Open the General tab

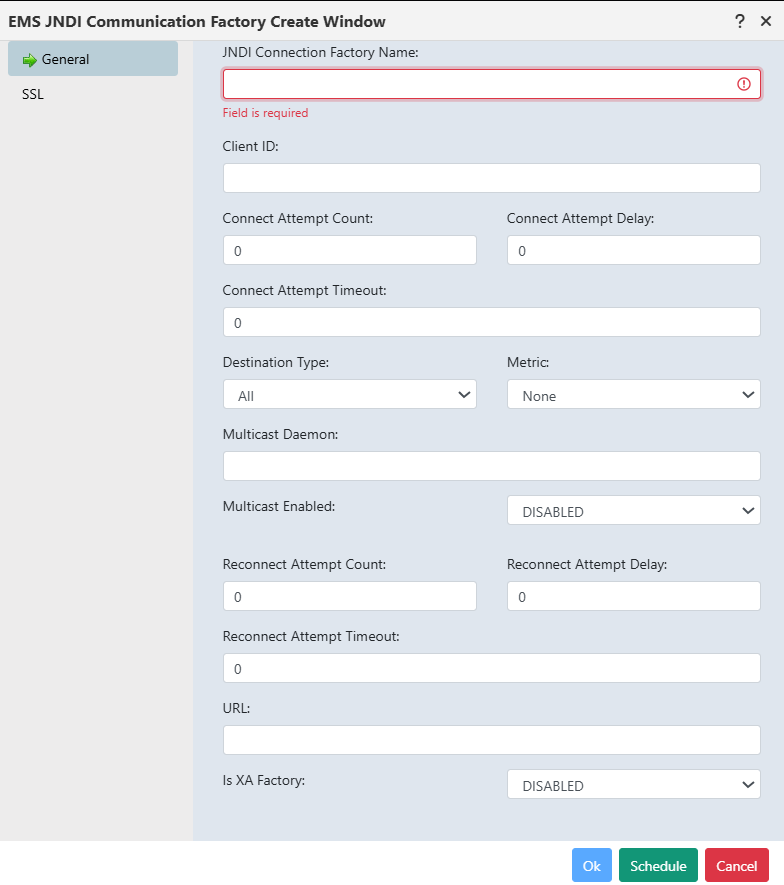click(x=93, y=59)
